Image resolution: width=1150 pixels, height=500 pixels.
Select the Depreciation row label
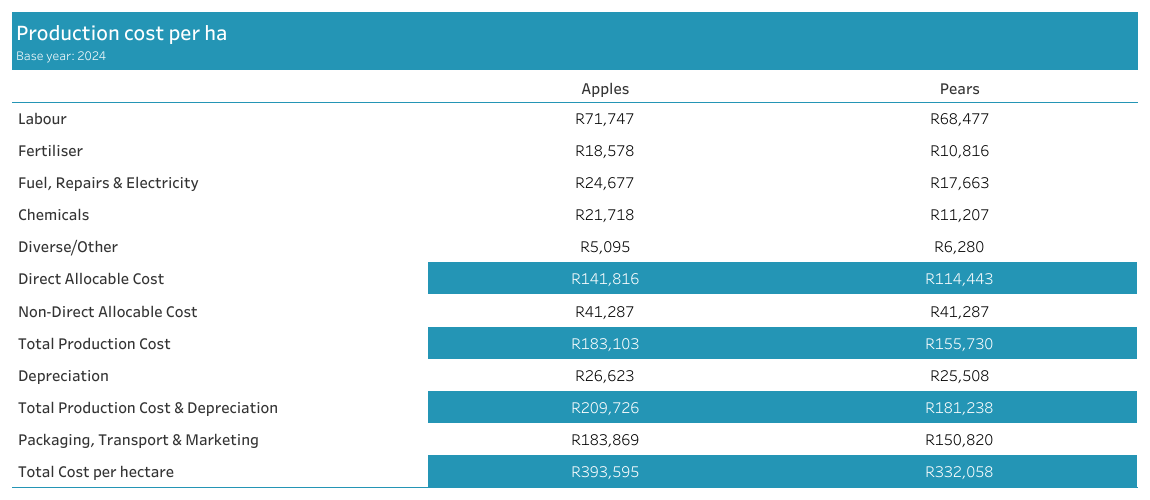pos(63,376)
